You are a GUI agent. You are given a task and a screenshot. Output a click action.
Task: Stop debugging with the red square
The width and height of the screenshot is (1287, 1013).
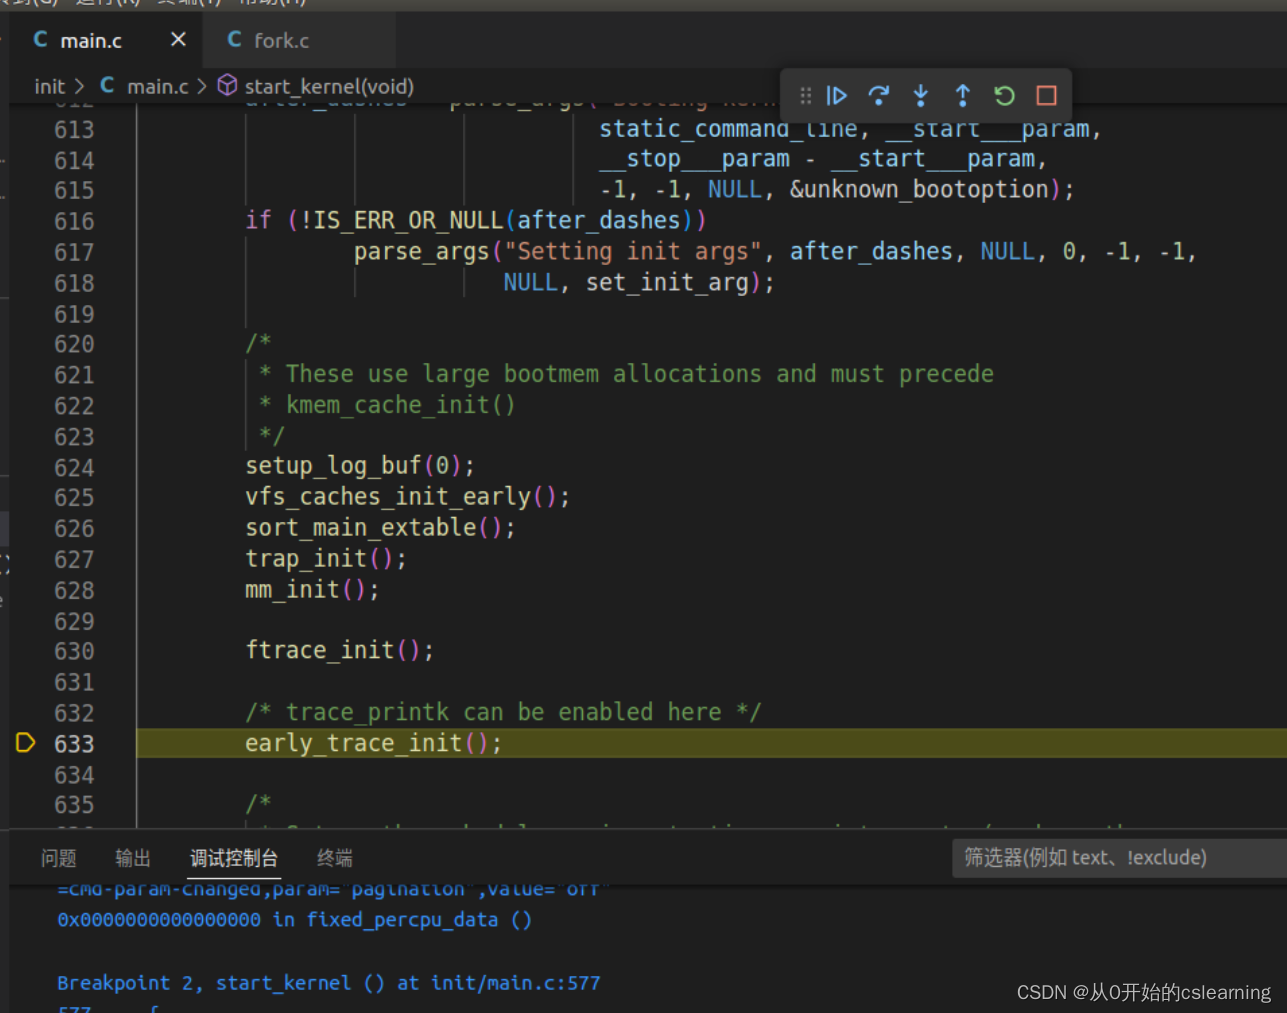pyautogui.click(x=1045, y=95)
